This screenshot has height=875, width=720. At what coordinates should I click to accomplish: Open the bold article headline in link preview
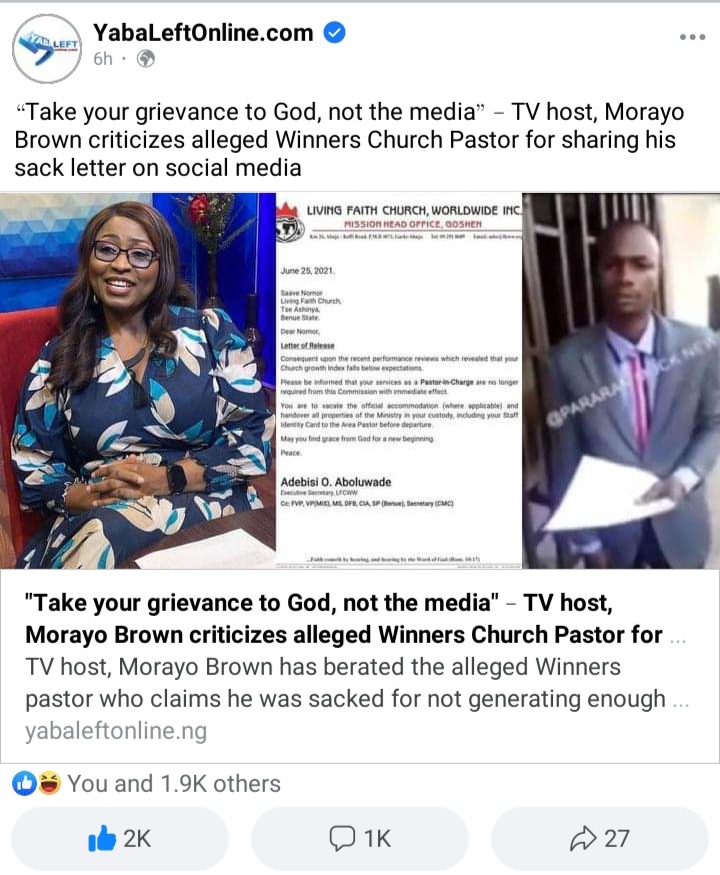[344, 618]
